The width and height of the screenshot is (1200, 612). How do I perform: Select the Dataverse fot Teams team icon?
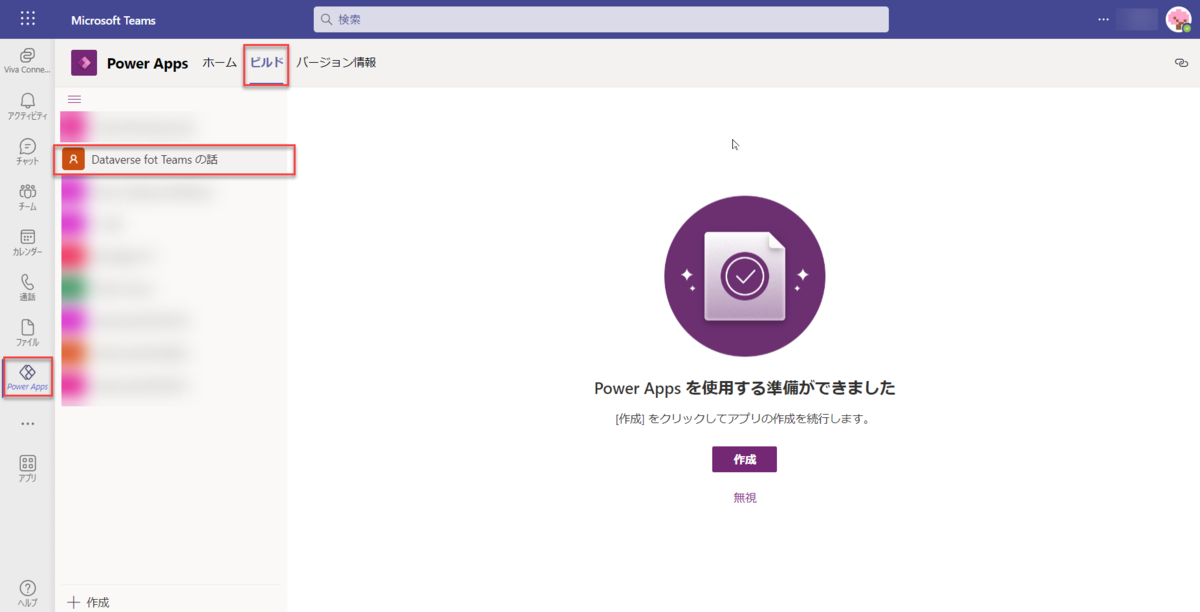[73, 159]
